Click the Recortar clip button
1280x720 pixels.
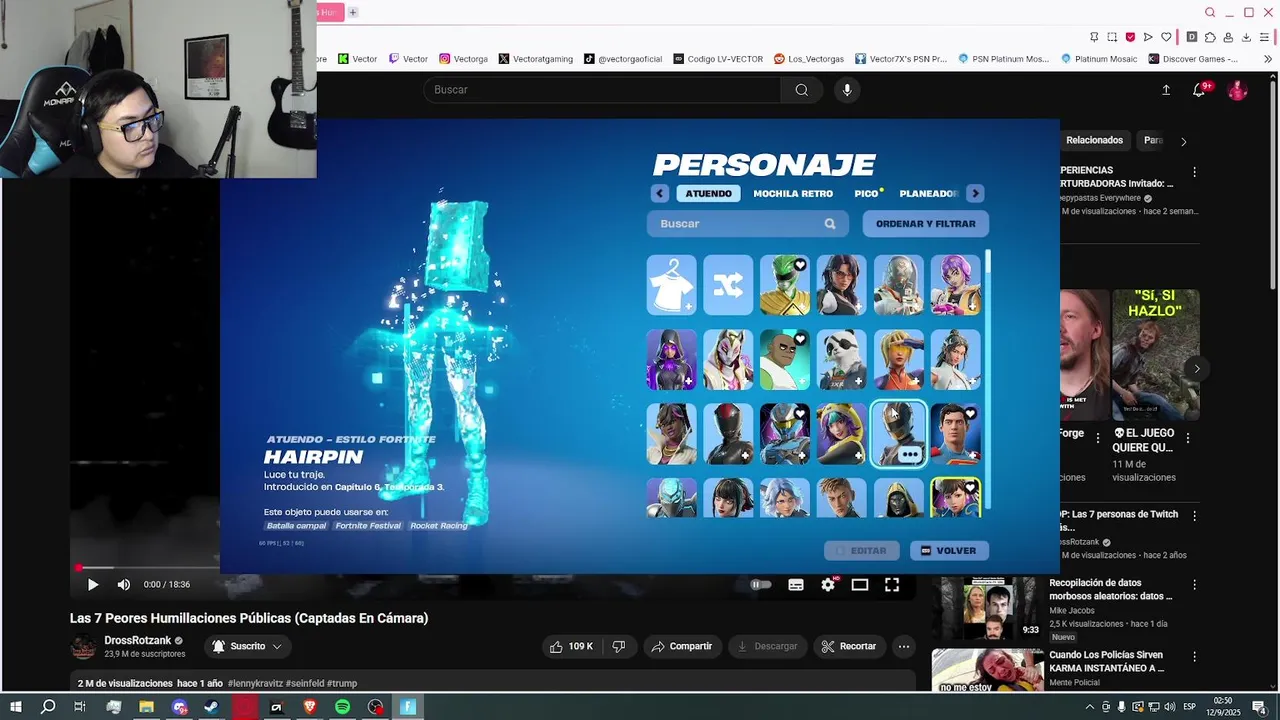point(848,647)
